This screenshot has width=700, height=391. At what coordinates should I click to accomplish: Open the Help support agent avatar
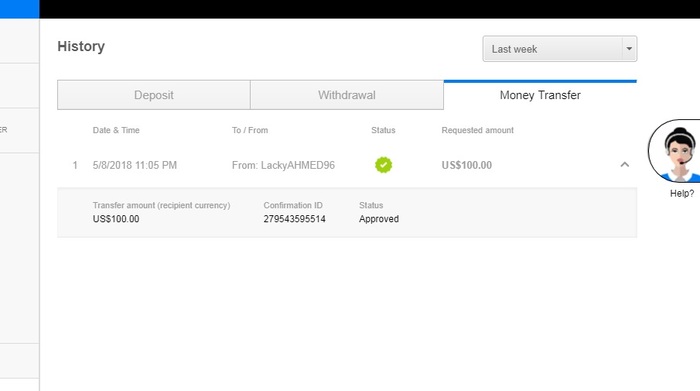674,151
